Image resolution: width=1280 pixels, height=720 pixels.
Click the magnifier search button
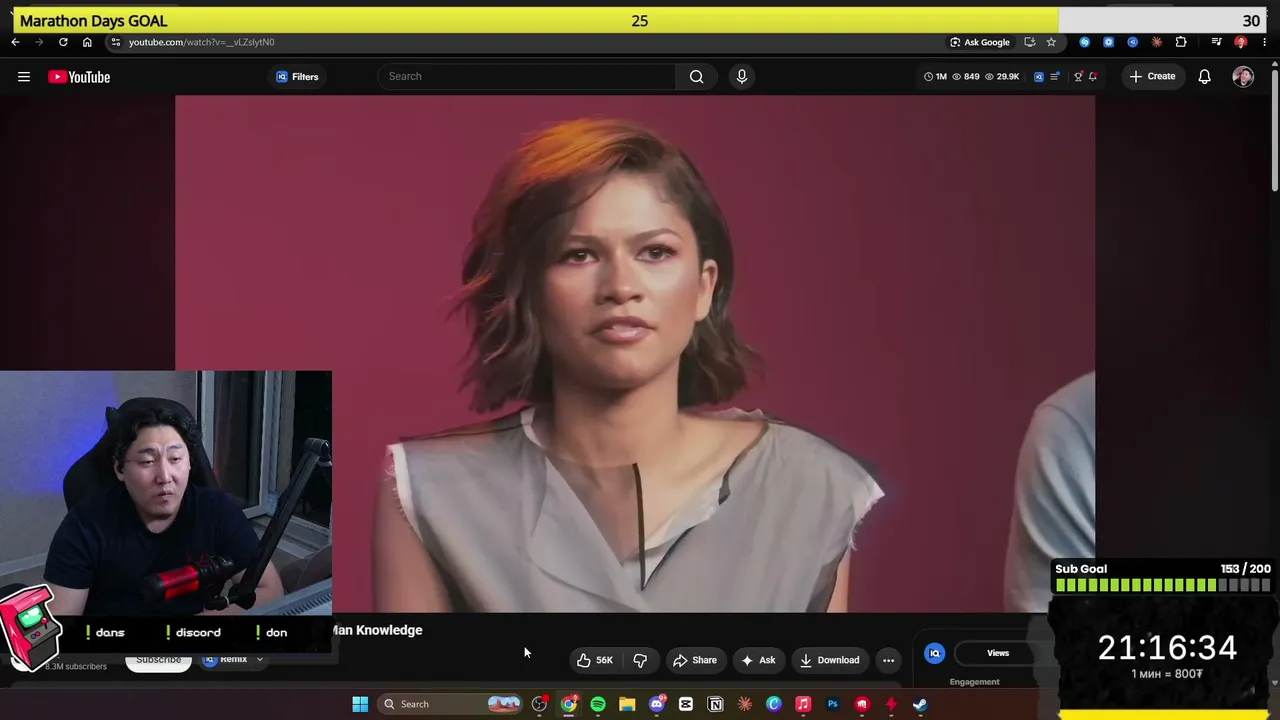pyautogui.click(x=696, y=76)
